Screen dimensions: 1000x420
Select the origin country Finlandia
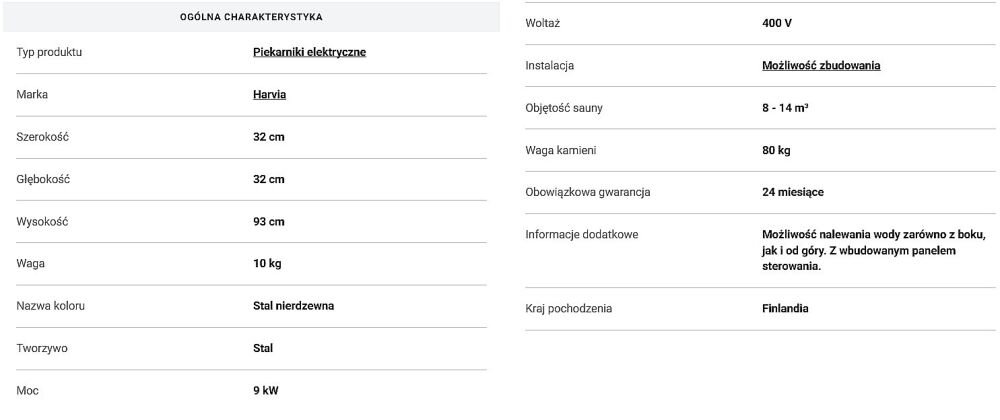[x=785, y=309]
